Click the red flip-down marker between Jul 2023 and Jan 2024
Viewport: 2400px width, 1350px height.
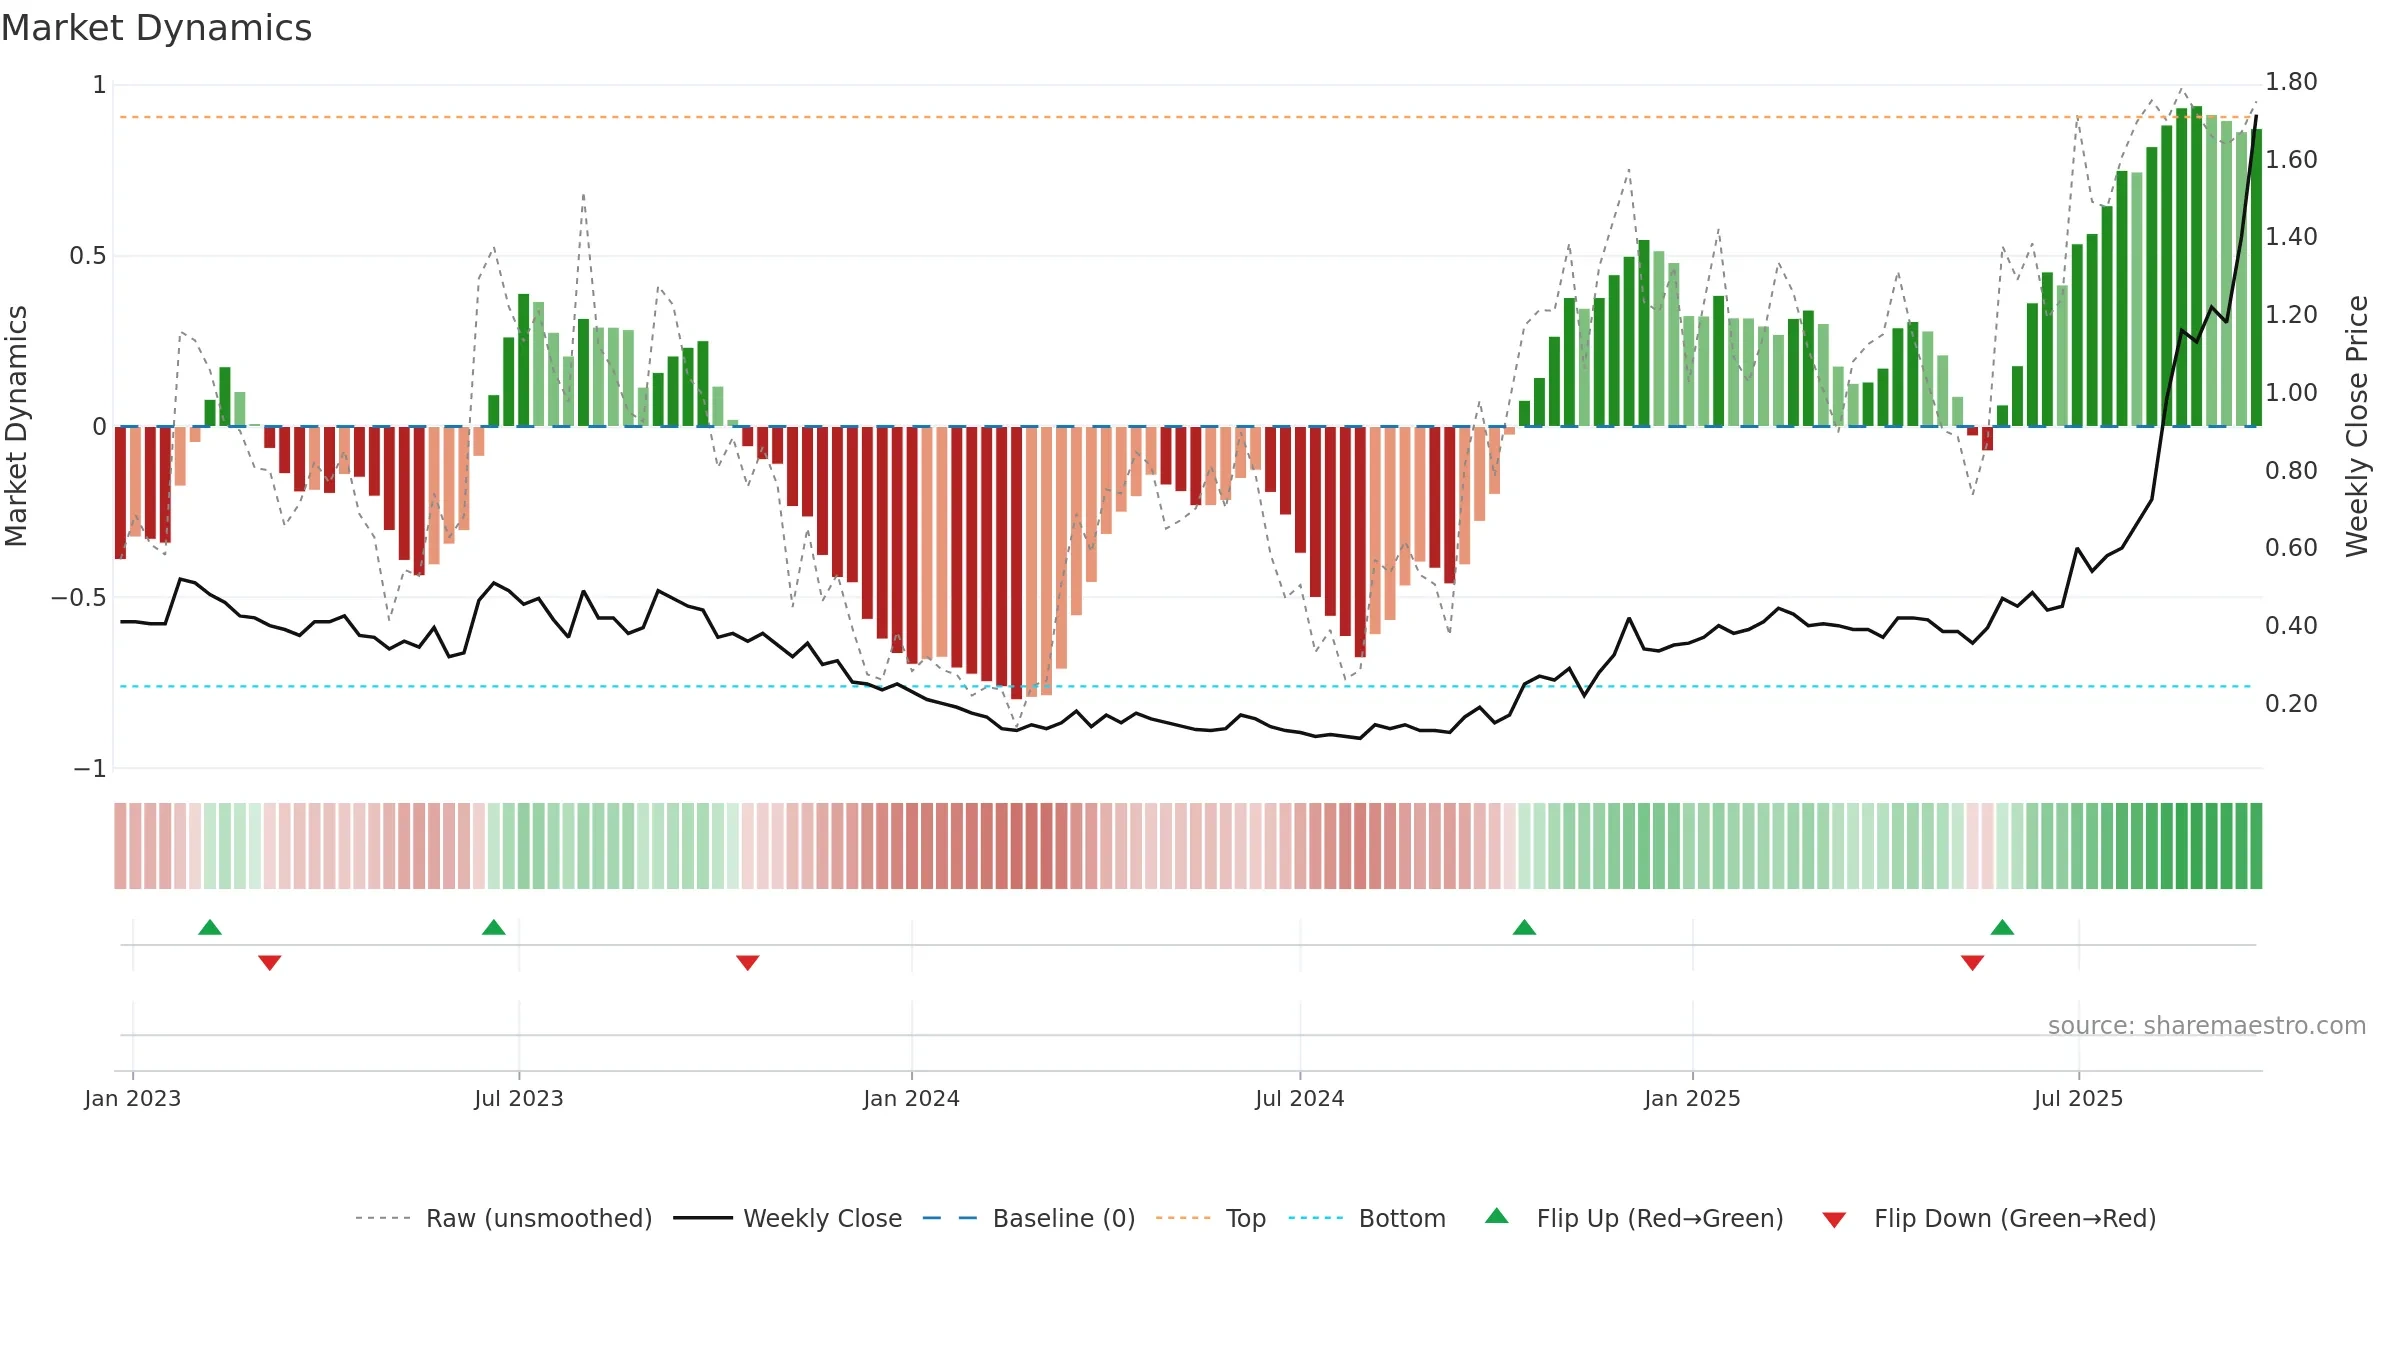[x=748, y=962]
